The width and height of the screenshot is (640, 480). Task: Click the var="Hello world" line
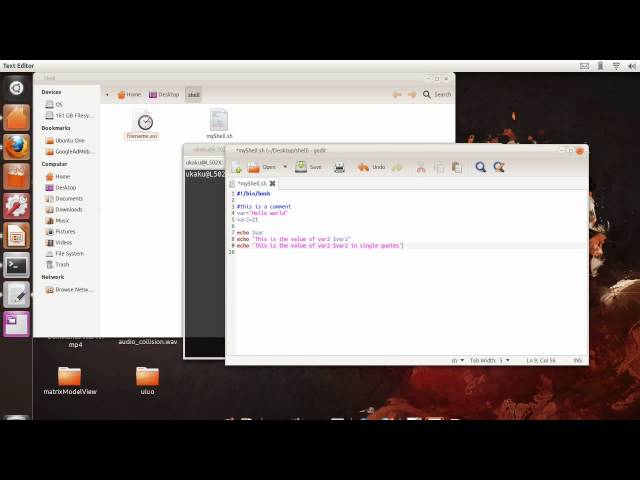pos(262,213)
